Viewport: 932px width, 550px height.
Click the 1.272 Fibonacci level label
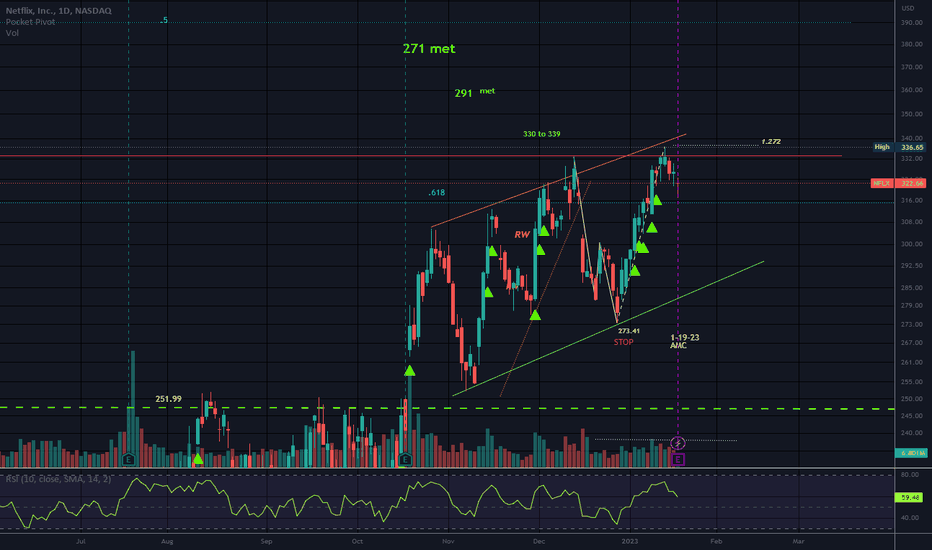[770, 142]
